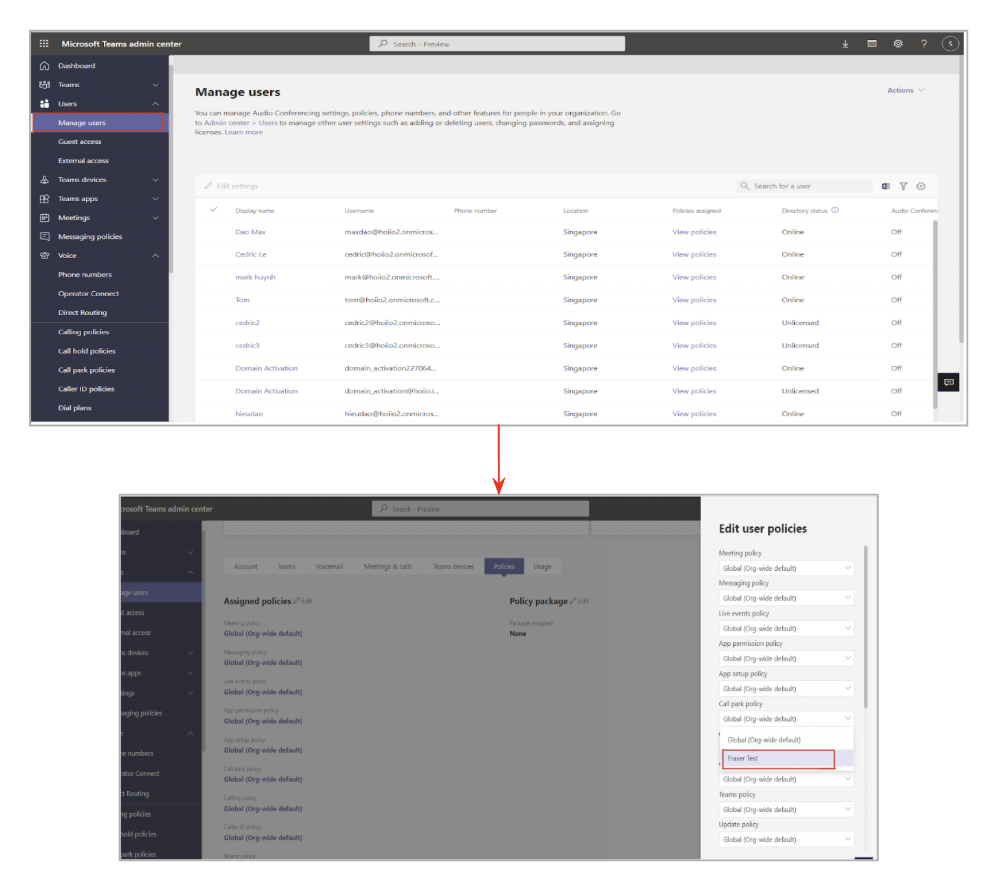Open the Teams policy dropdown
The width and height of the screenshot is (994, 890).
[x=786, y=809]
